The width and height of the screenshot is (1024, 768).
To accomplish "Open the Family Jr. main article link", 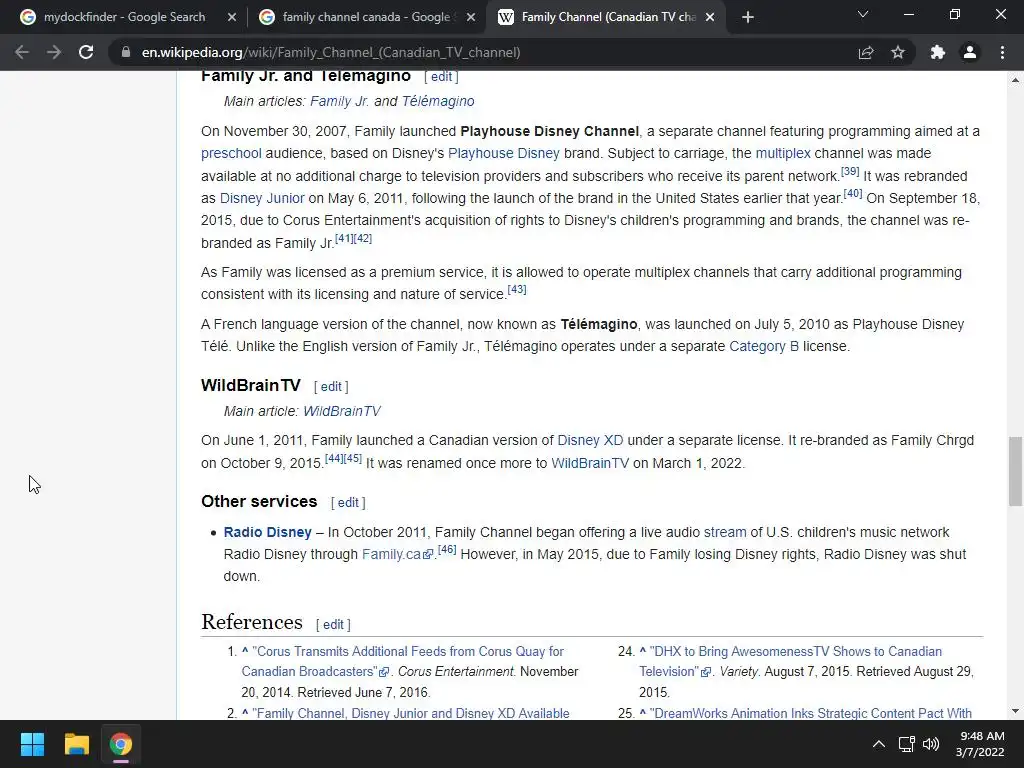I will [x=340, y=101].
